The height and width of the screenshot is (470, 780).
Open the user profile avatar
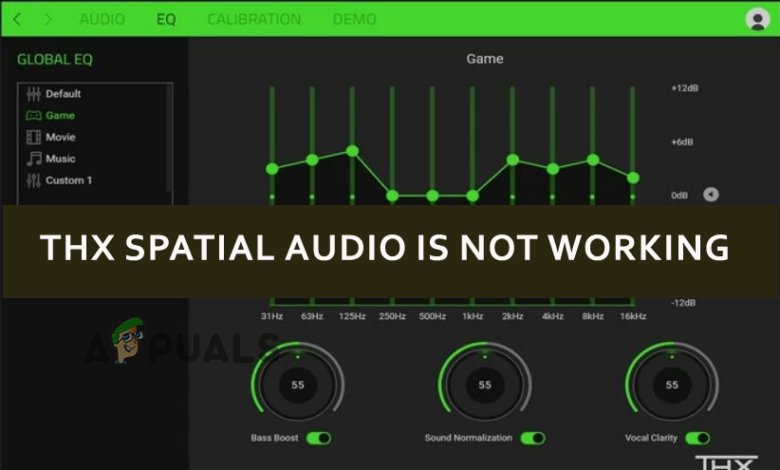point(758,19)
